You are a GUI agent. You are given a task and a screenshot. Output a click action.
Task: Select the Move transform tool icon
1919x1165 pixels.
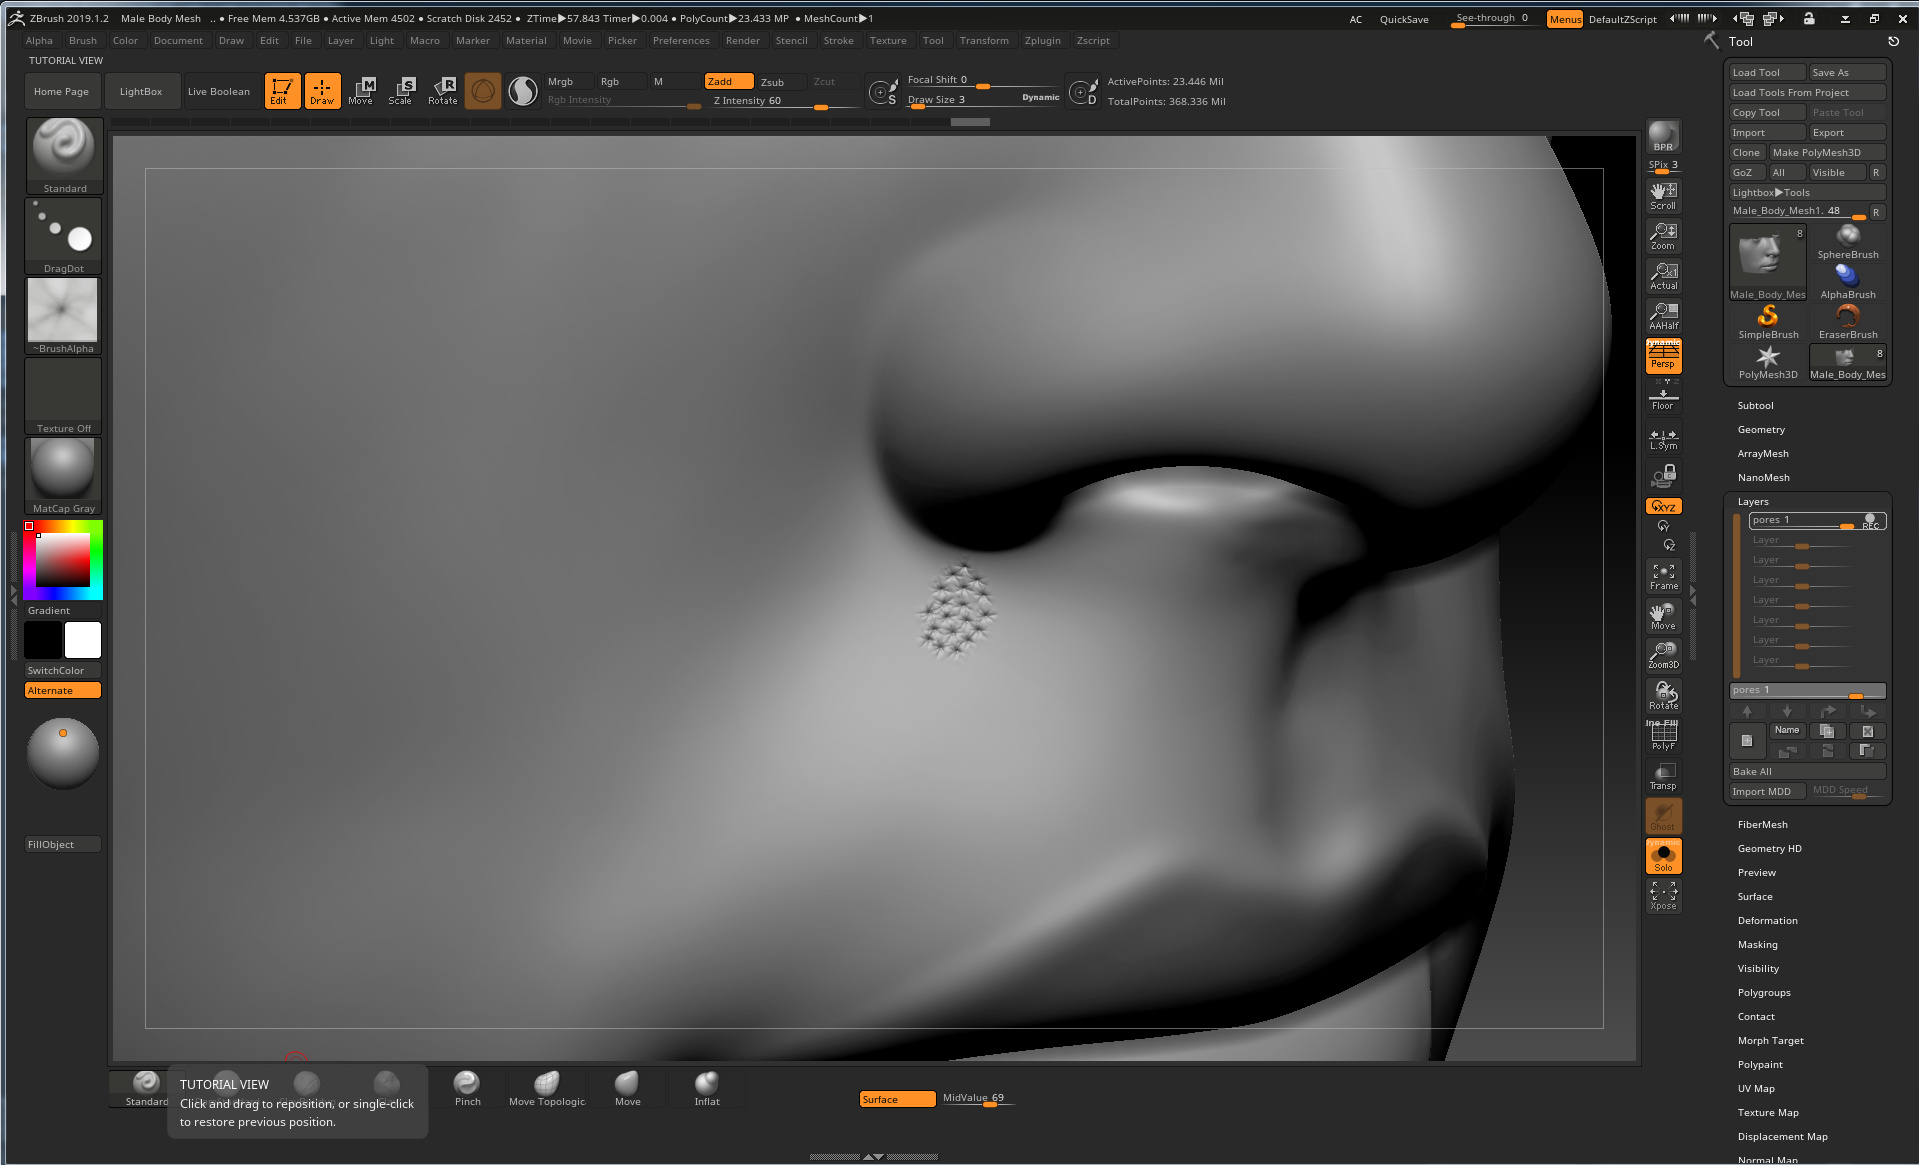click(361, 90)
